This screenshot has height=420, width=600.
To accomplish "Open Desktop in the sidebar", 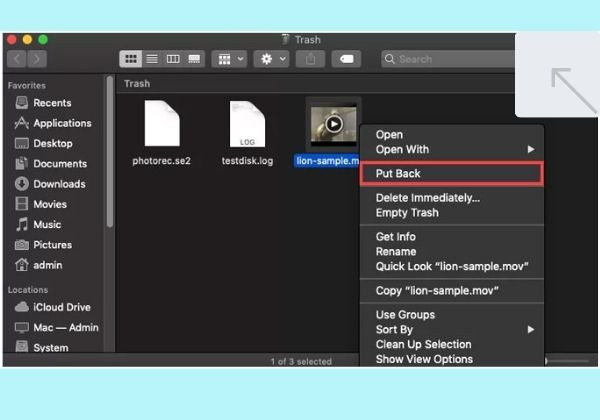I will (44, 143).
